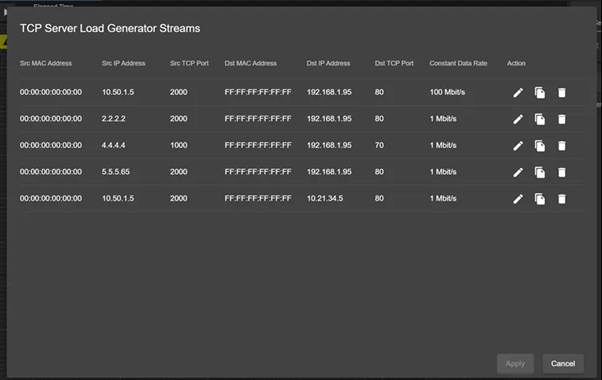
Task: Edit the 100 Mbit/s stream row
Action: point(518,93)
